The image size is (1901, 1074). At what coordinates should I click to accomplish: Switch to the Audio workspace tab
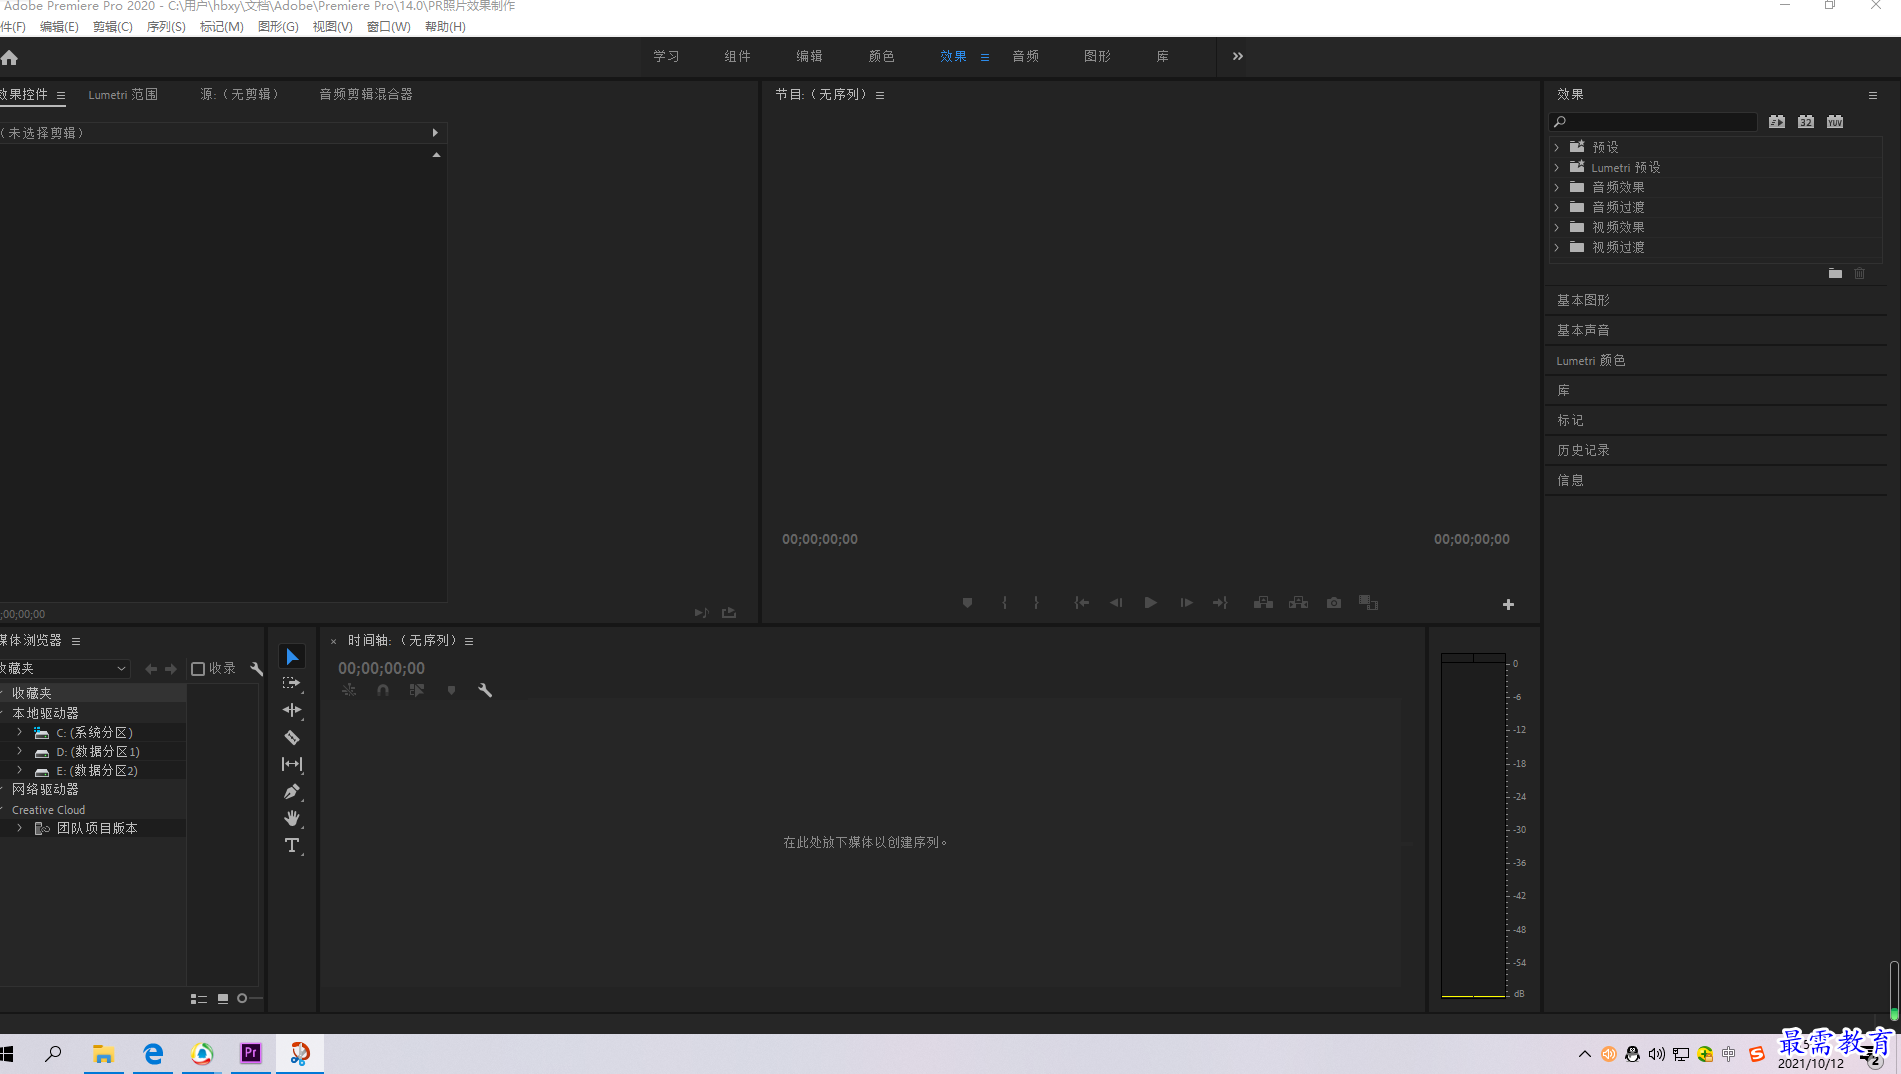pyautogui.click(x=1025, y=56)
